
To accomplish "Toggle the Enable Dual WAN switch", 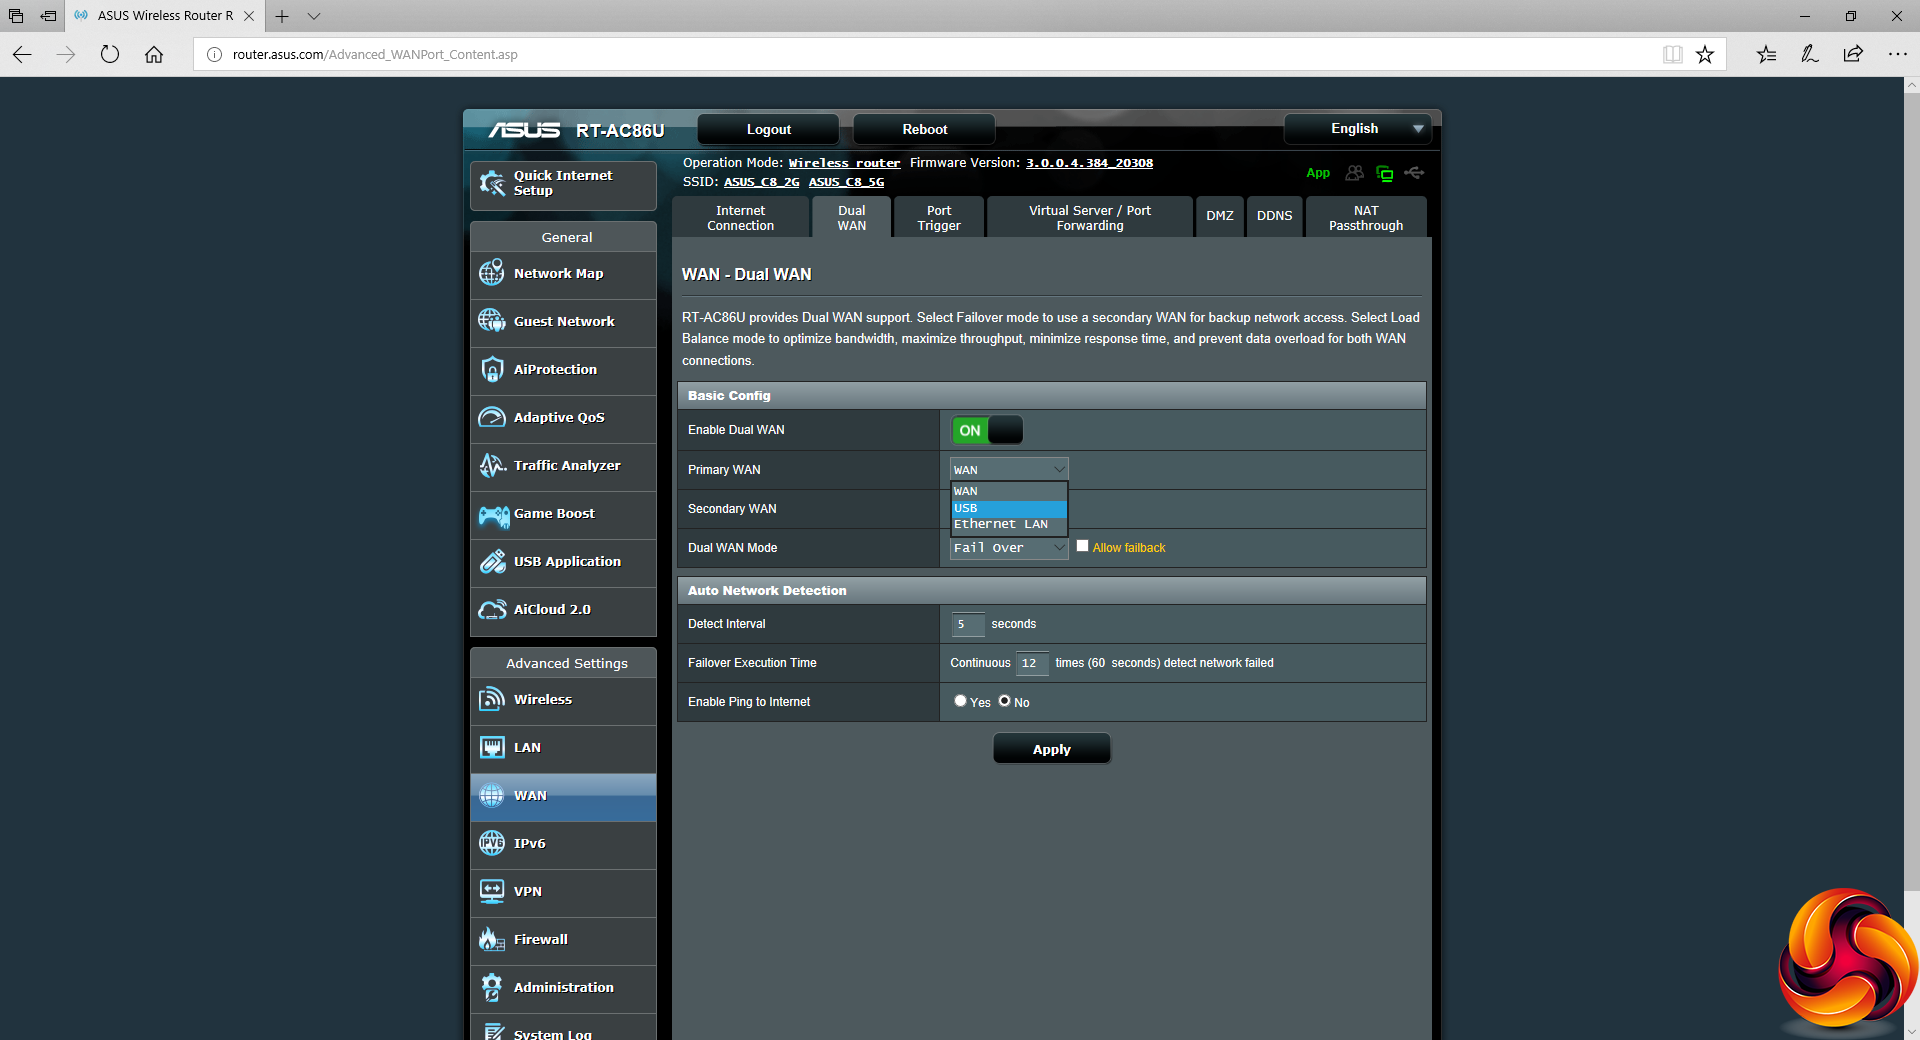I will pos(987,430).
